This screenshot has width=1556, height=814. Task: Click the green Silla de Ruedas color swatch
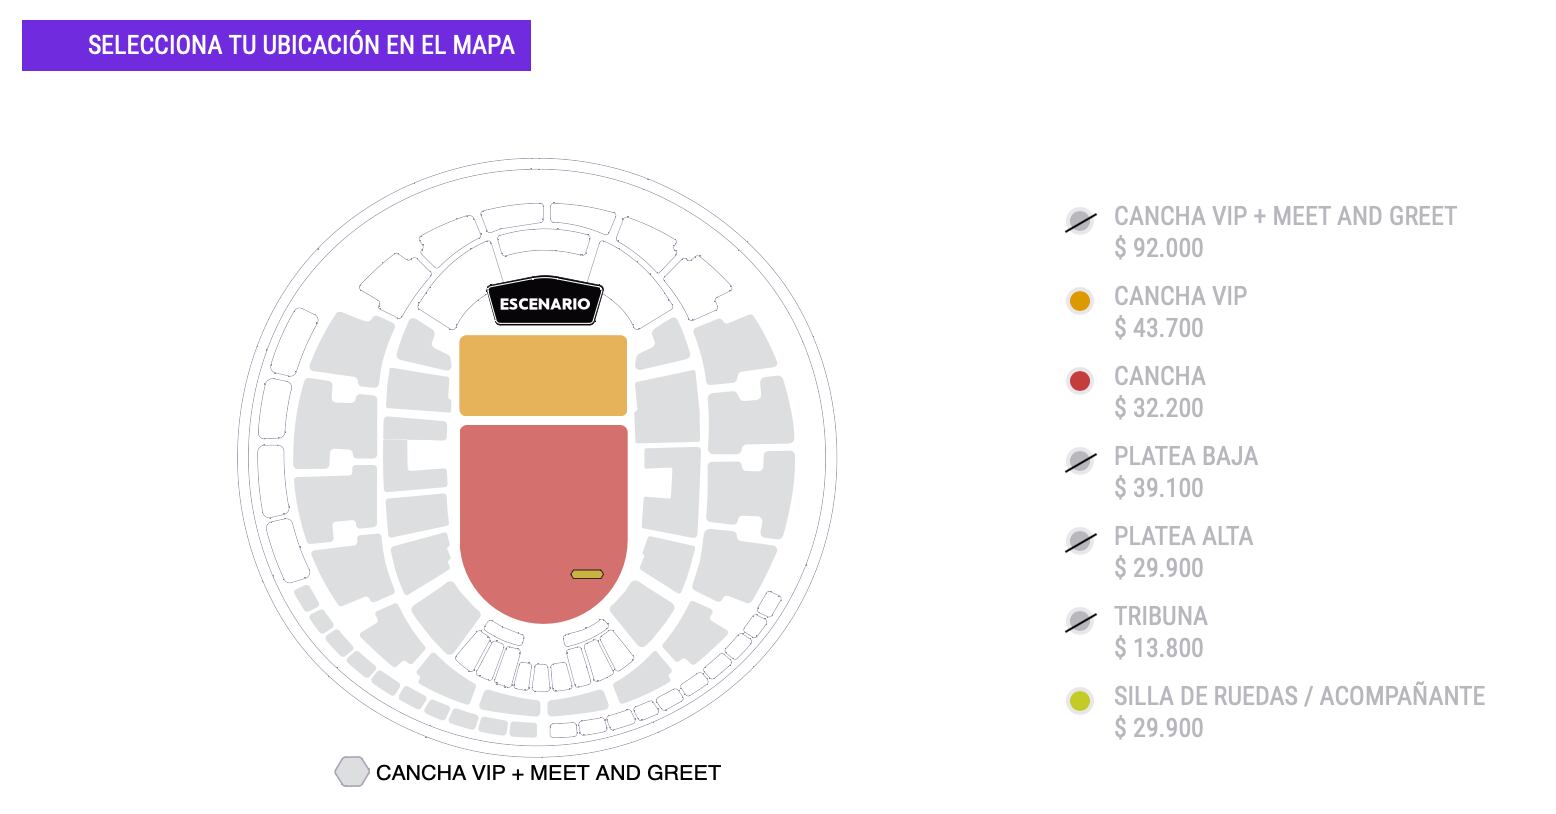click(1079, 700)
